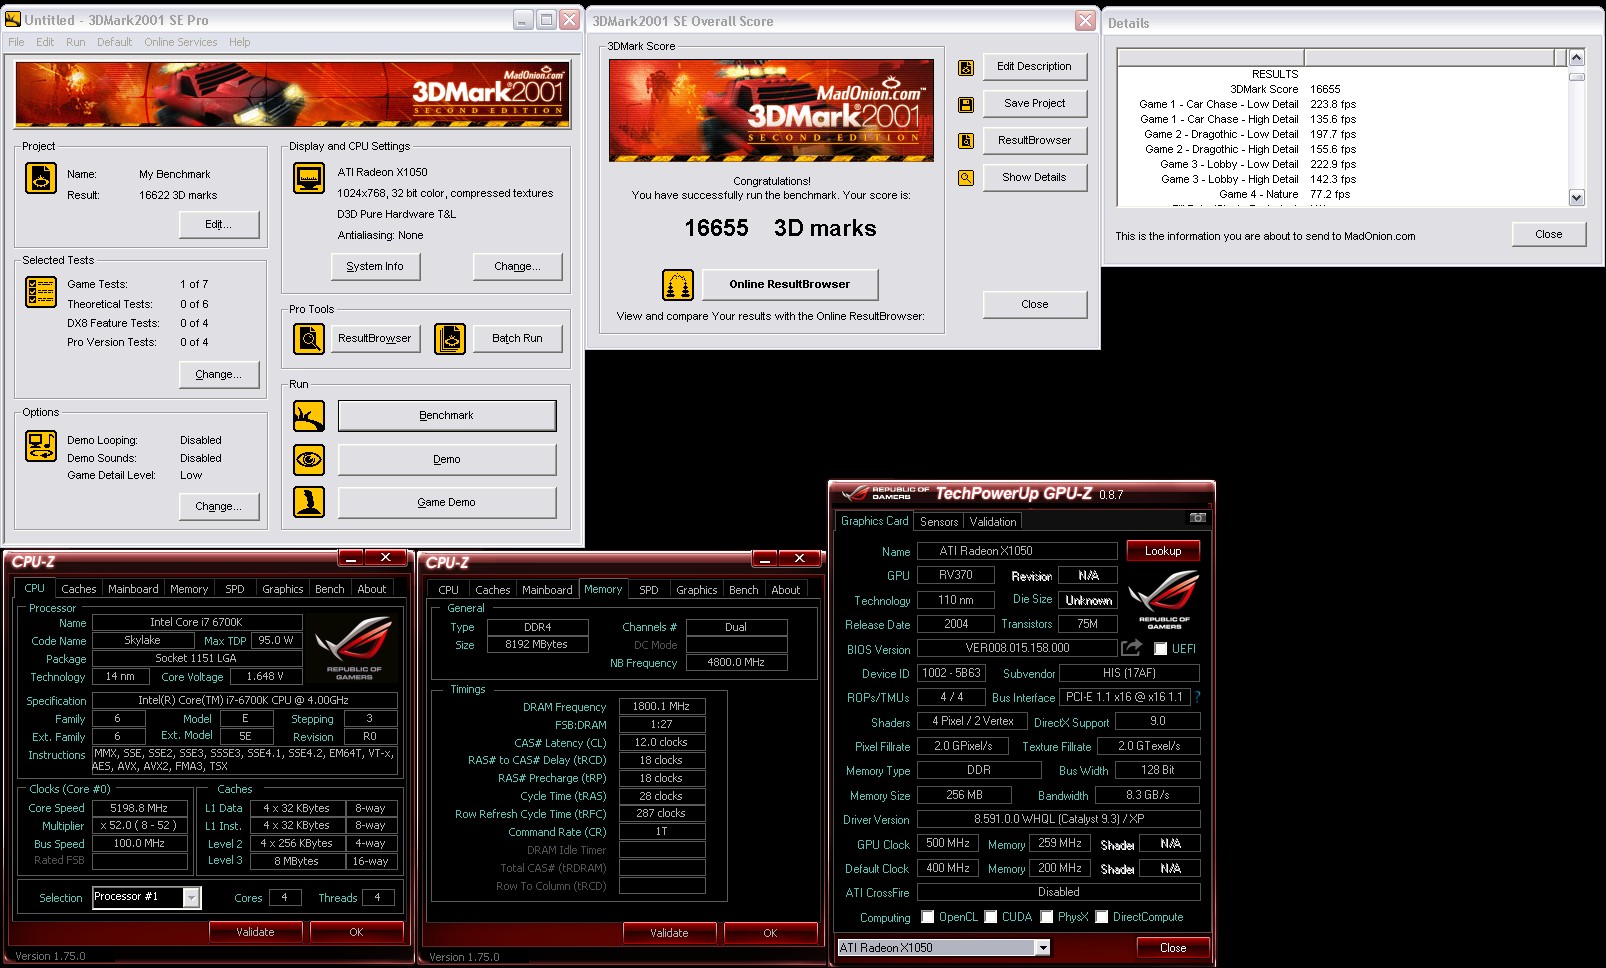This screenshot has width=1606, height=968.
Task: Click GPU-Z screenshot camera icon
Action: 1197,518
